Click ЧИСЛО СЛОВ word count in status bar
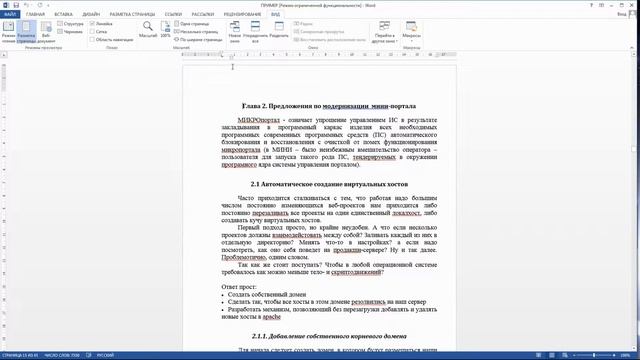640x360 pixels. point(62,356)
